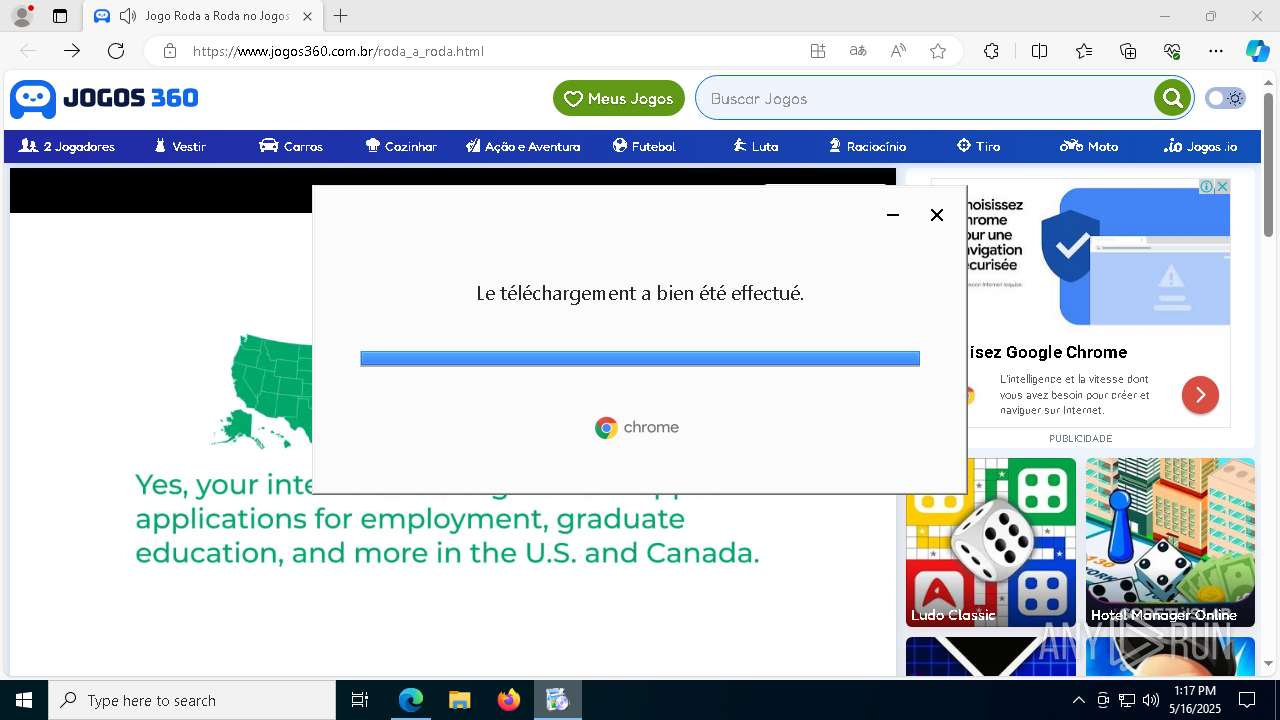Click the green applications advertisement text
Screen dimensions: 1280x720
tap(447, 519)
